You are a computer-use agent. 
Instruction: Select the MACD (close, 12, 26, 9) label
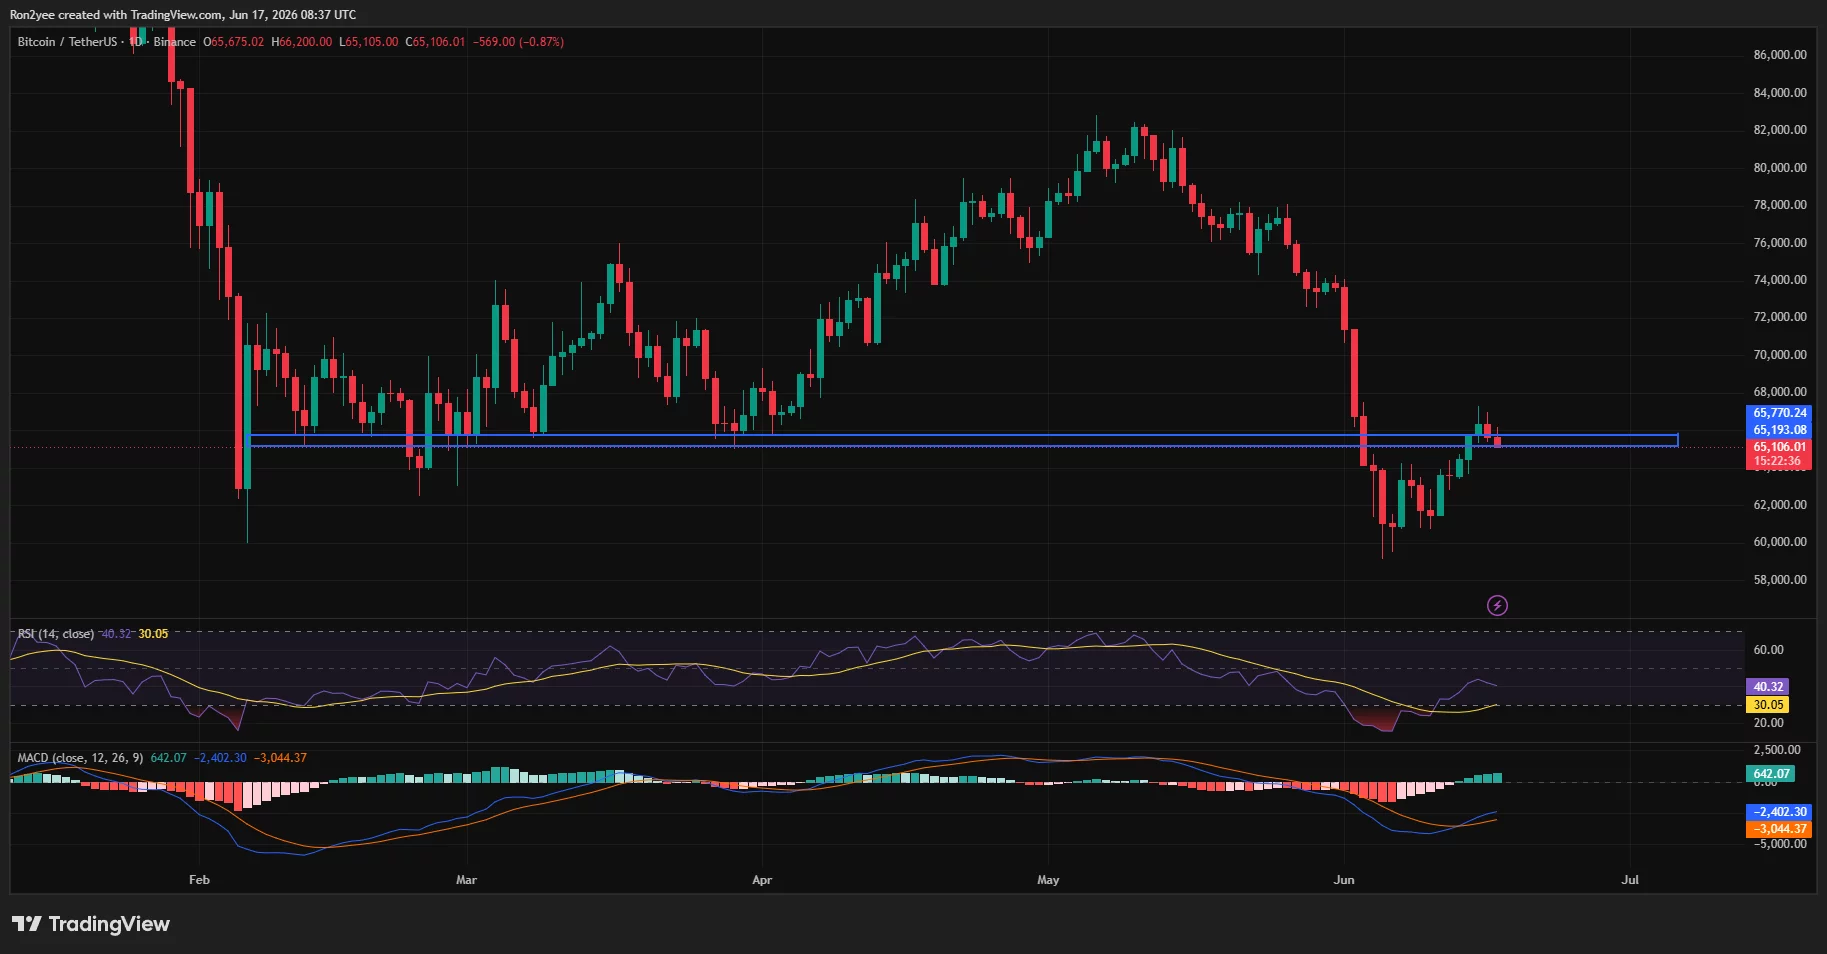(80, 758)
